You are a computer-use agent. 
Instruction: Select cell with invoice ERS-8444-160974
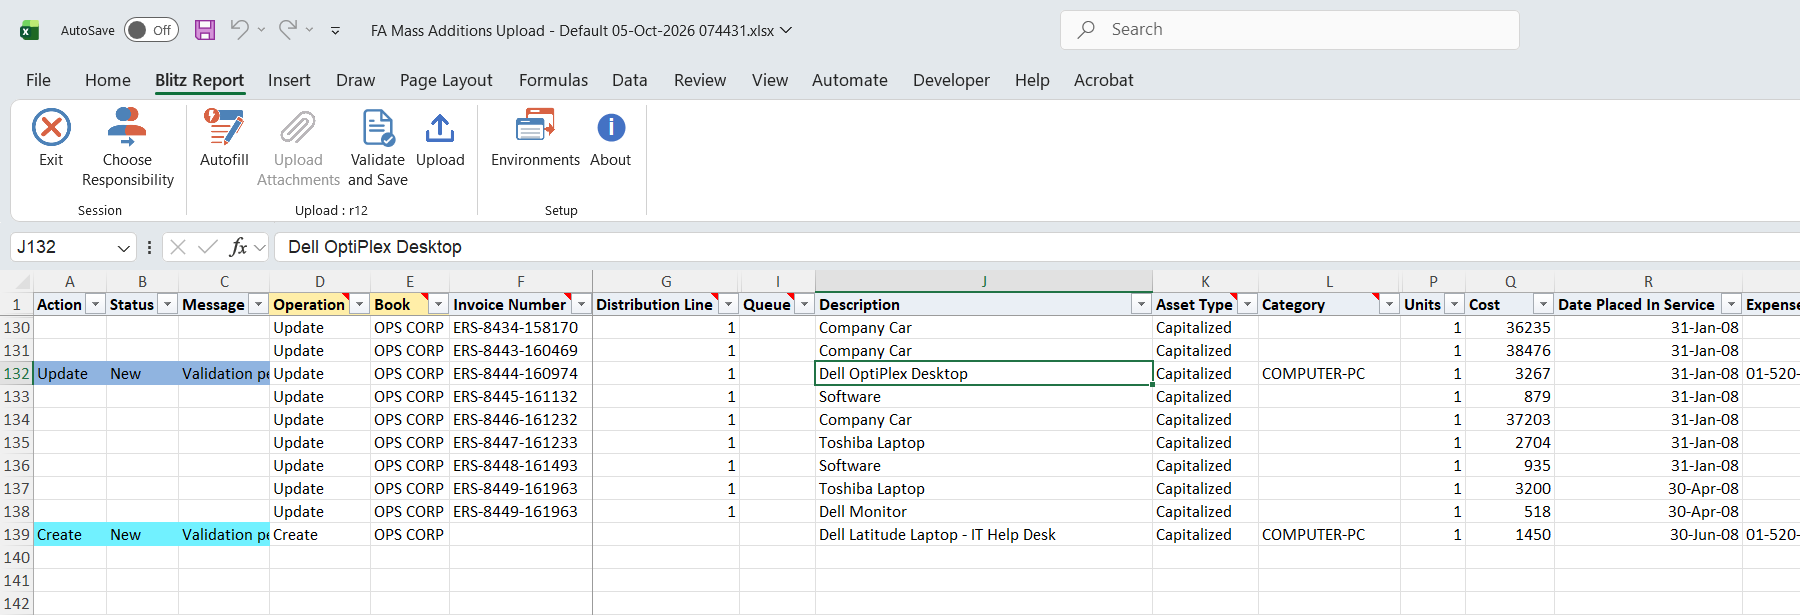[520, 374]
